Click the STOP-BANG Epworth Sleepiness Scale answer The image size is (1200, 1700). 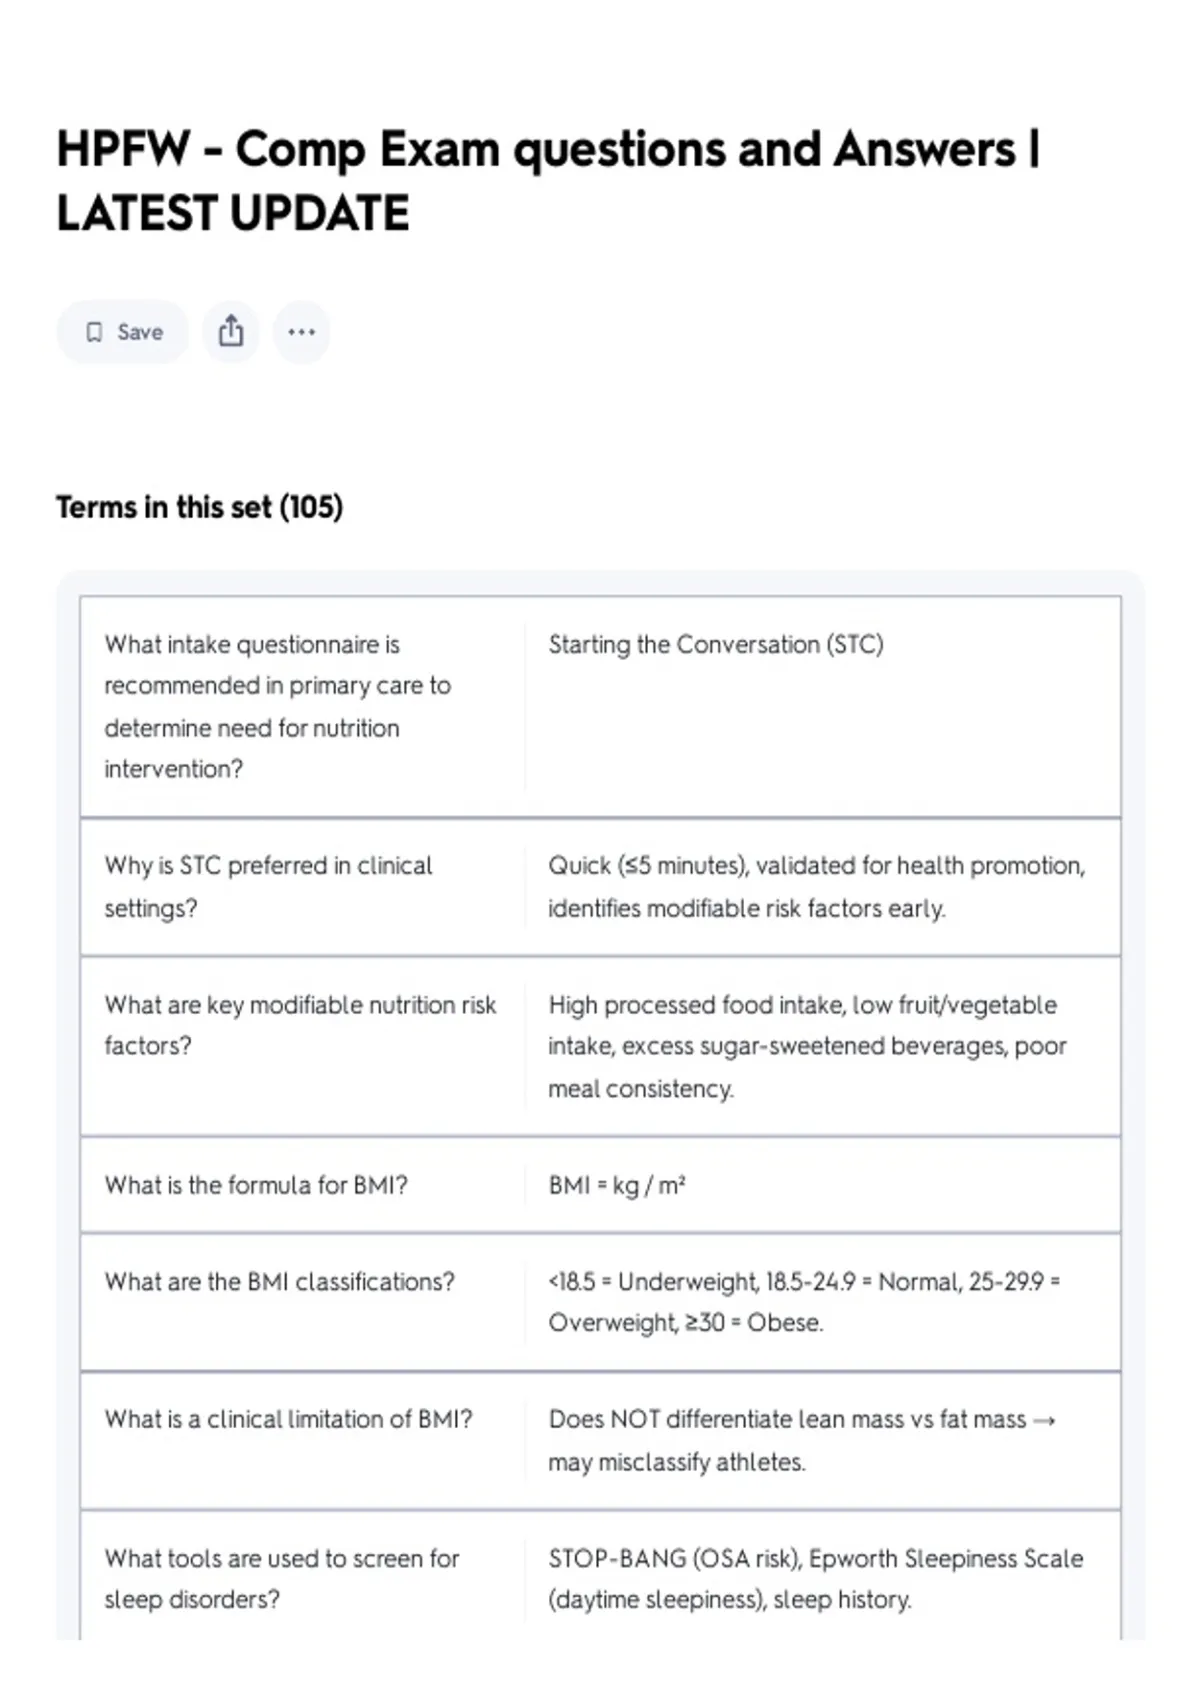(816, 1578)
